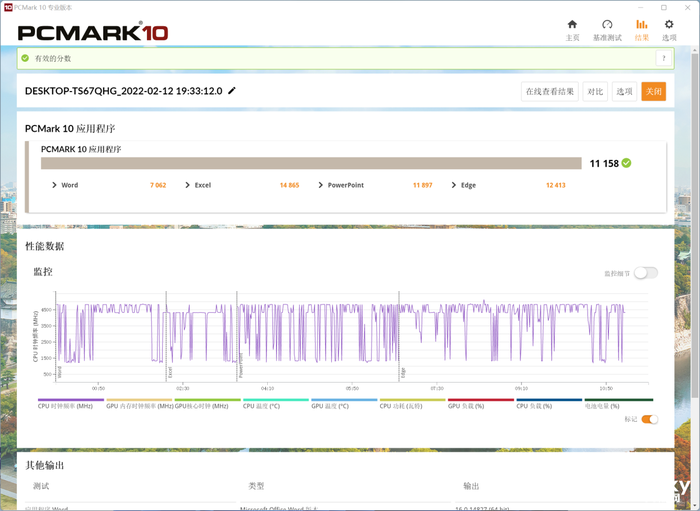Click green checkmark next to 11 158 score
Screen dimensions: 700x511
coord(626,163)
